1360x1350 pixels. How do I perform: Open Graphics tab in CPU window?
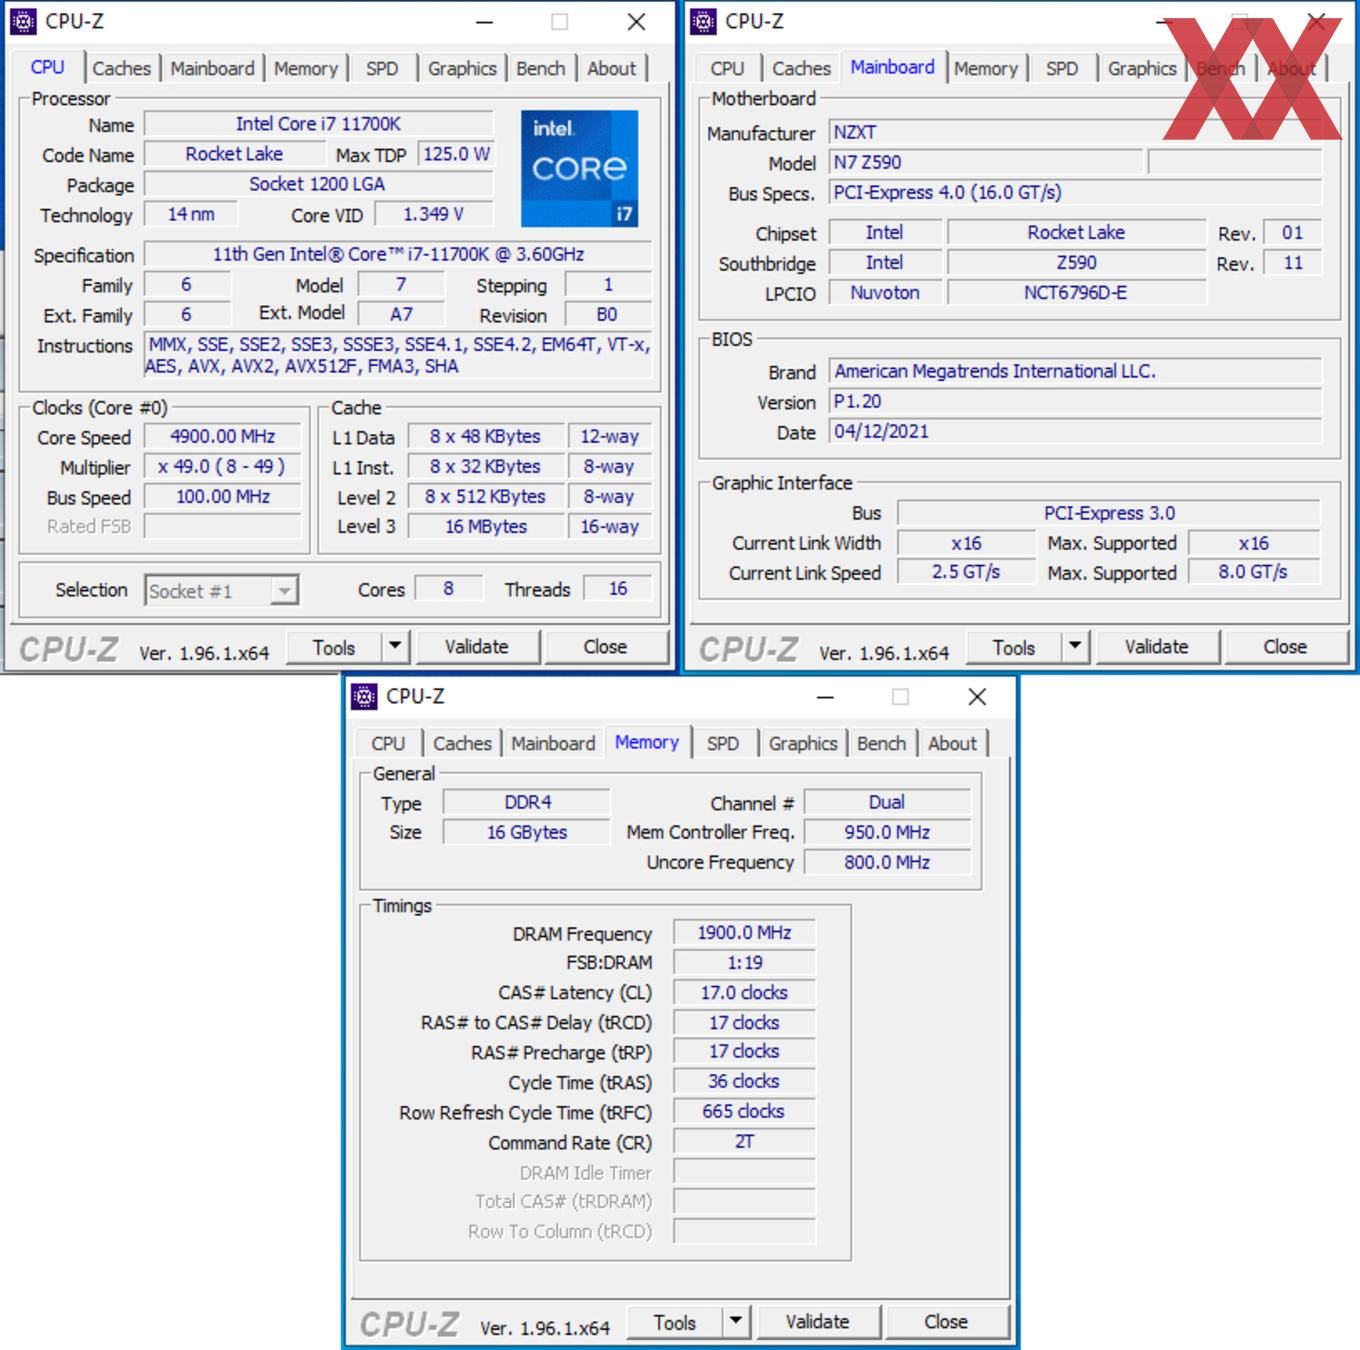462,69
